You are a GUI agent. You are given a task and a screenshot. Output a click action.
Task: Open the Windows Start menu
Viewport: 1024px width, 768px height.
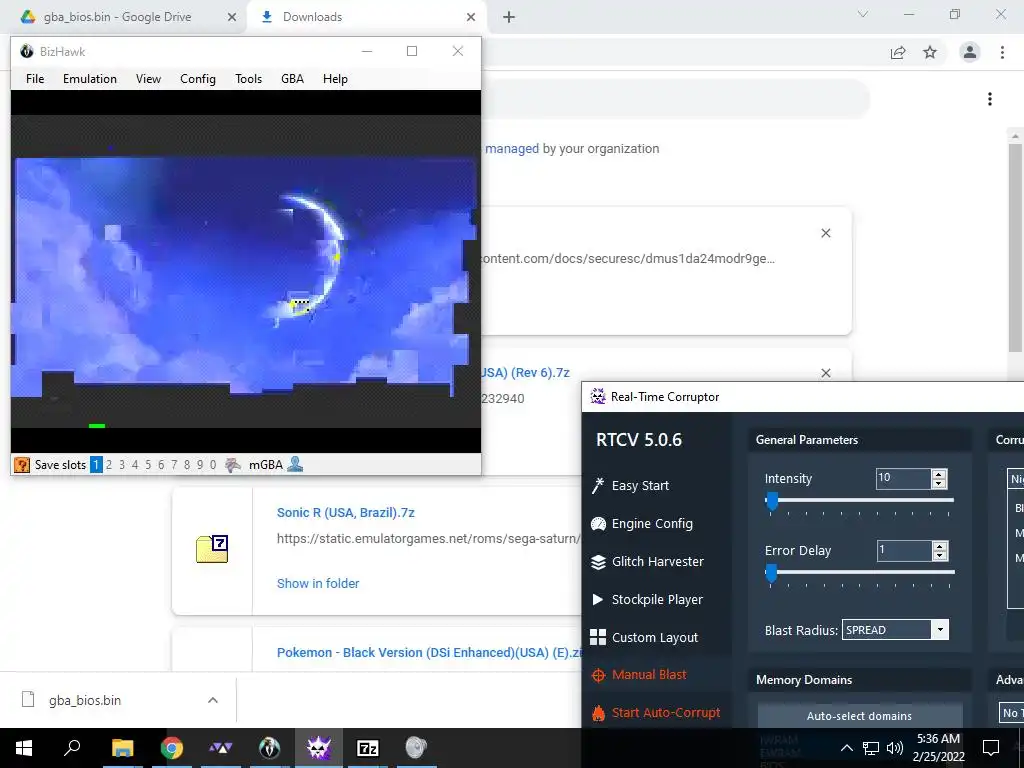click(24, 748)
